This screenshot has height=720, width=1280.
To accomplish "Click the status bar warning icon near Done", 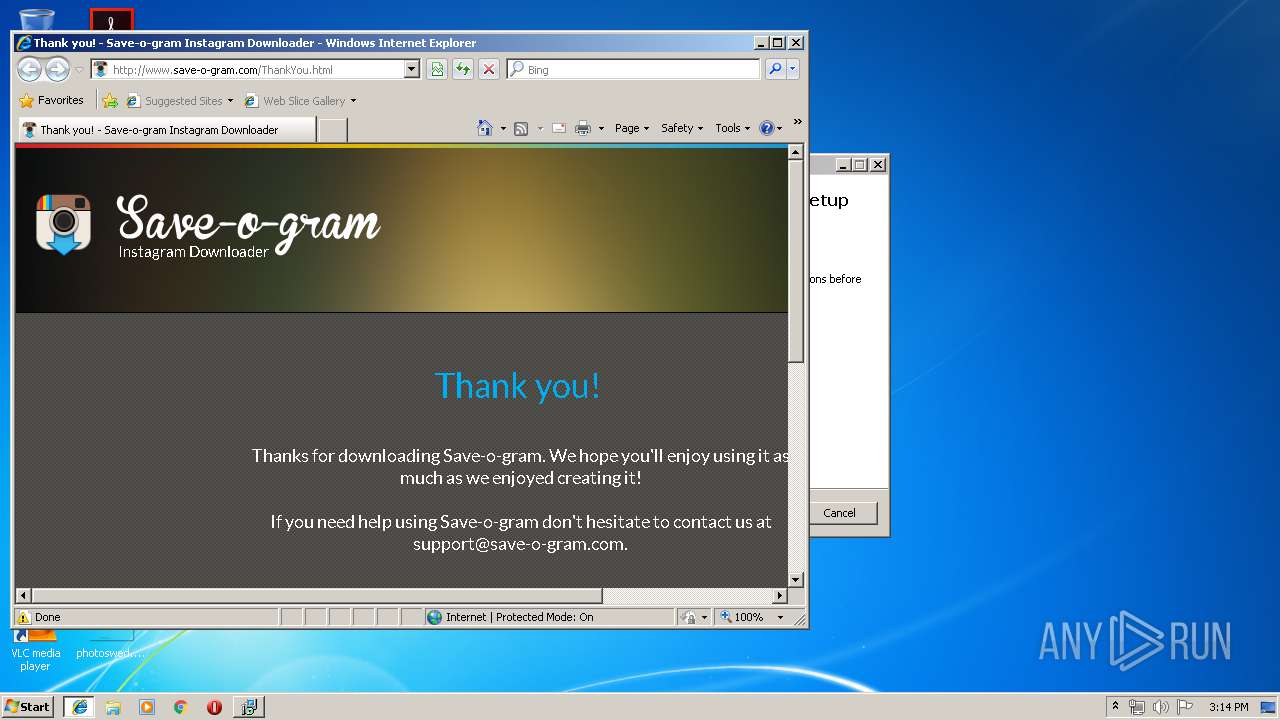I will tap(23, 617).
